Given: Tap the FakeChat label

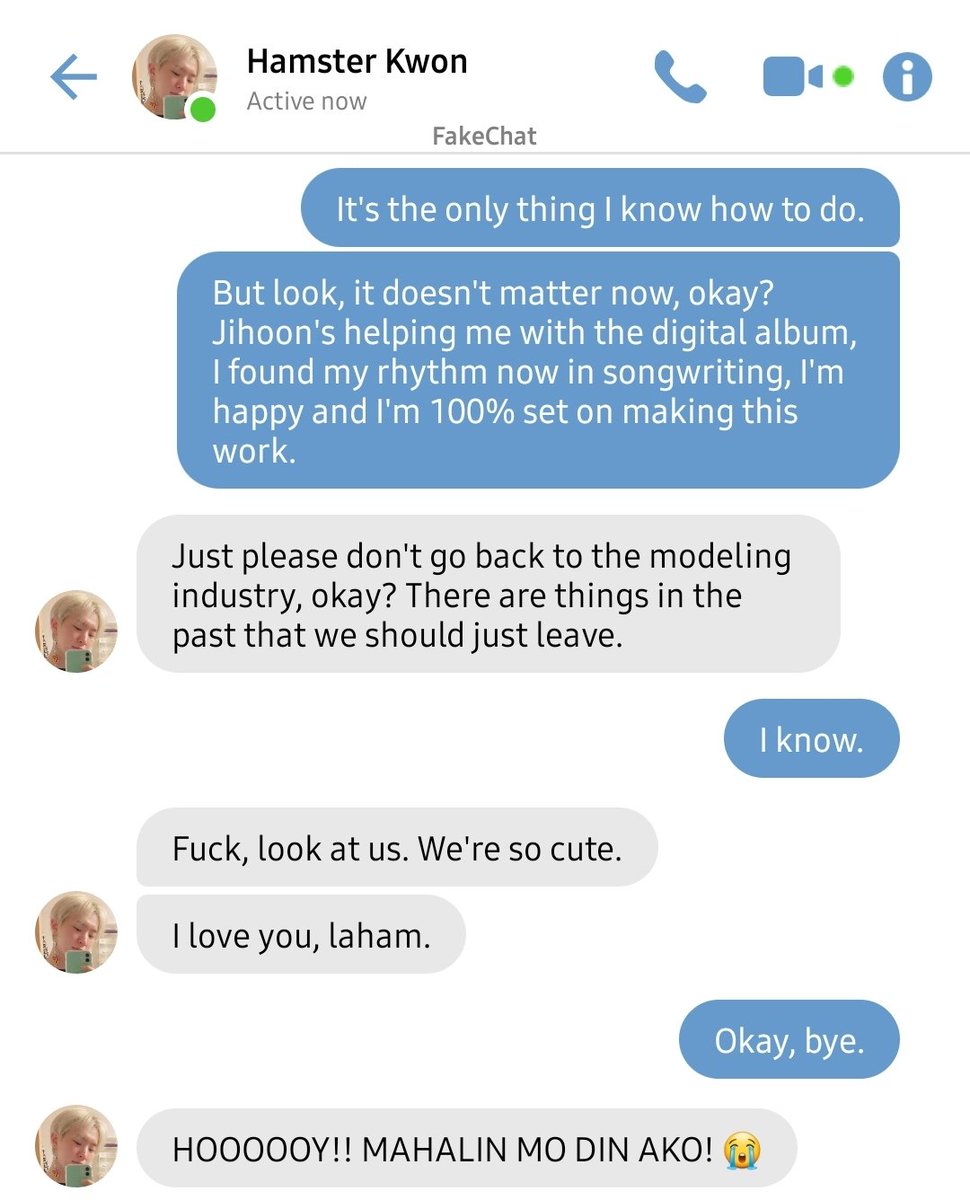Looking at the screenshot, I should [x=484, y=135].
